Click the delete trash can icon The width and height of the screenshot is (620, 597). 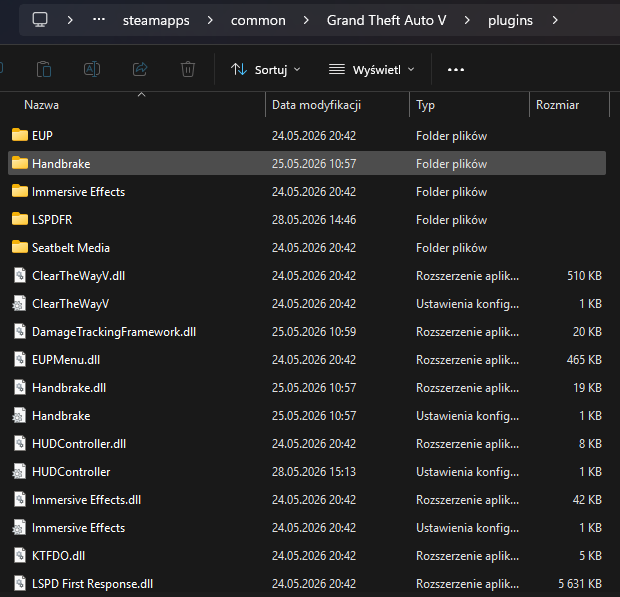188,70
